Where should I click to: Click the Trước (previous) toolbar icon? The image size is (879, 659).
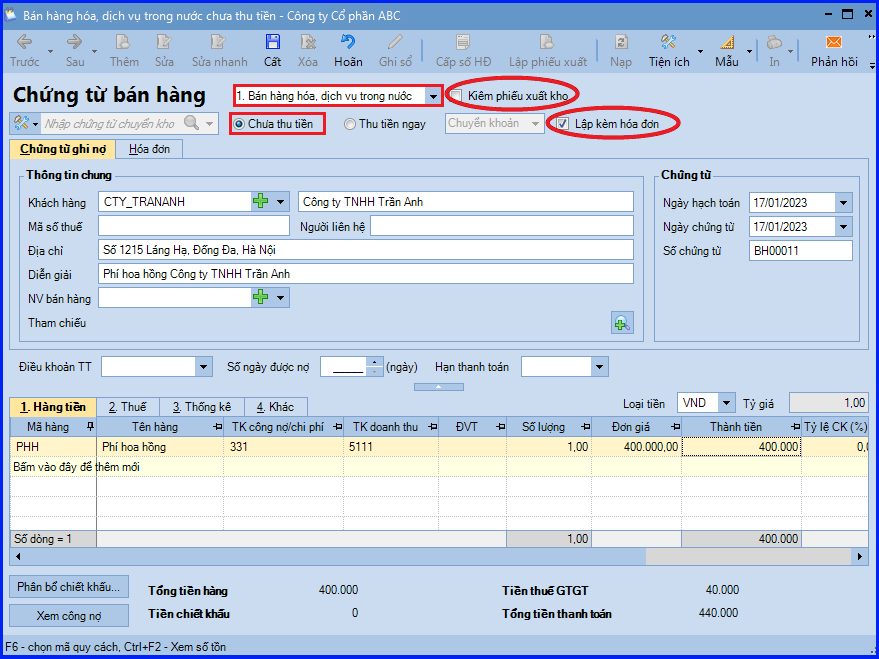pos(25,42)
